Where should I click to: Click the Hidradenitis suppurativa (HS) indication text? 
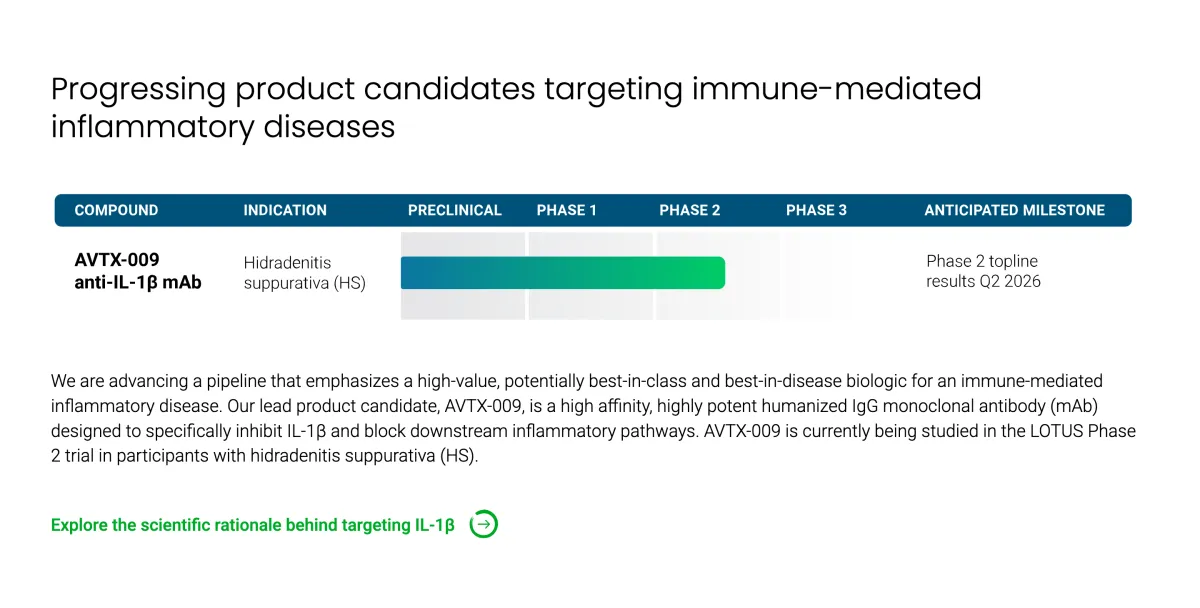(x=304, y=273)
